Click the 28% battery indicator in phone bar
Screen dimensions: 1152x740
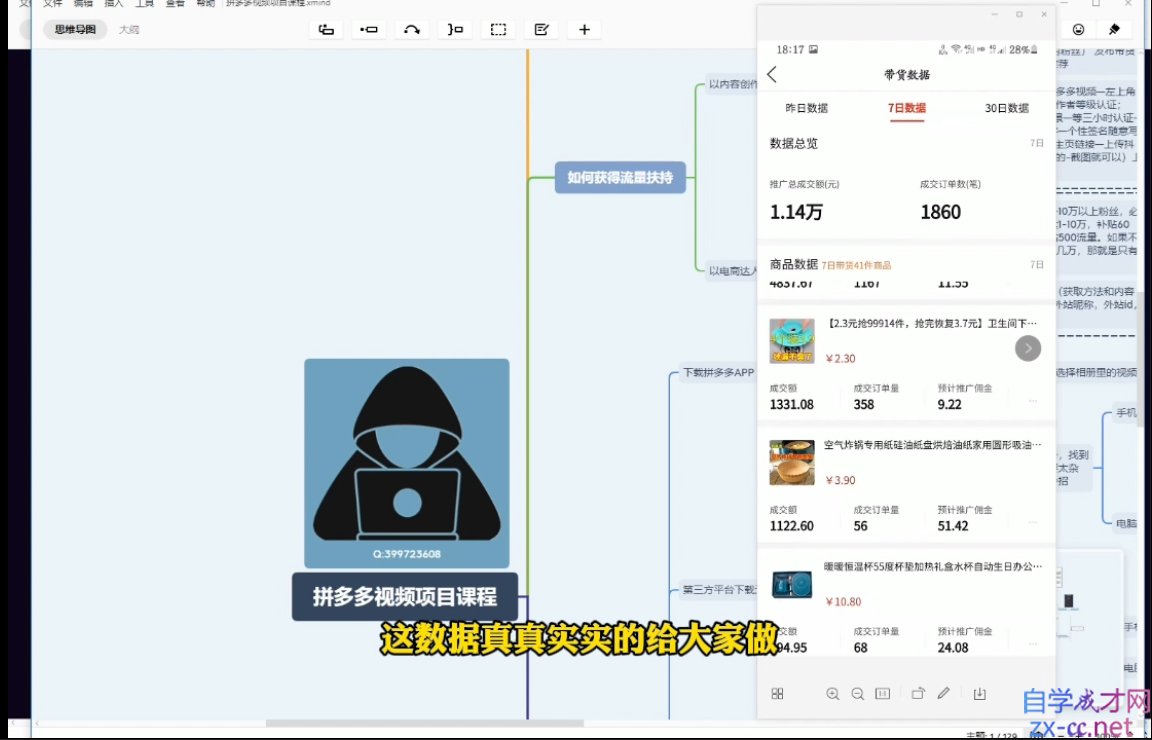(1023, 50)
